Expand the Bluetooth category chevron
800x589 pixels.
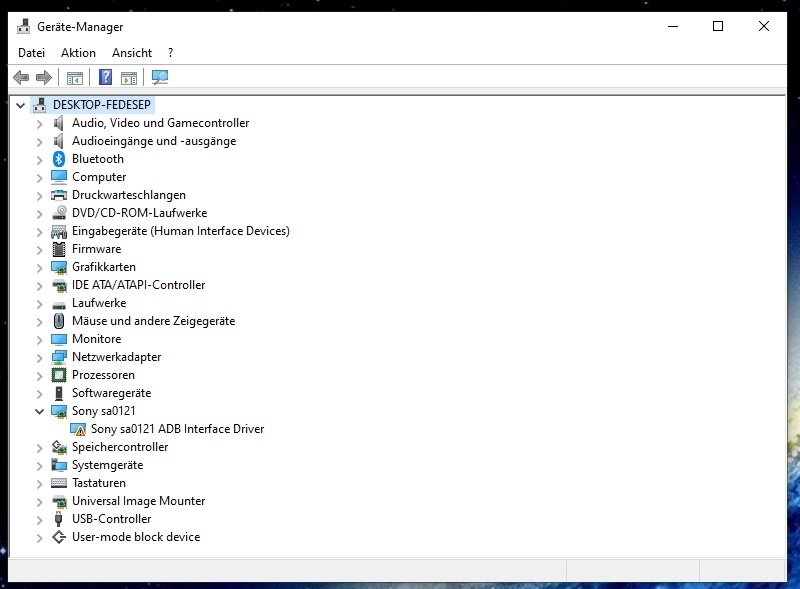point(40,160)
